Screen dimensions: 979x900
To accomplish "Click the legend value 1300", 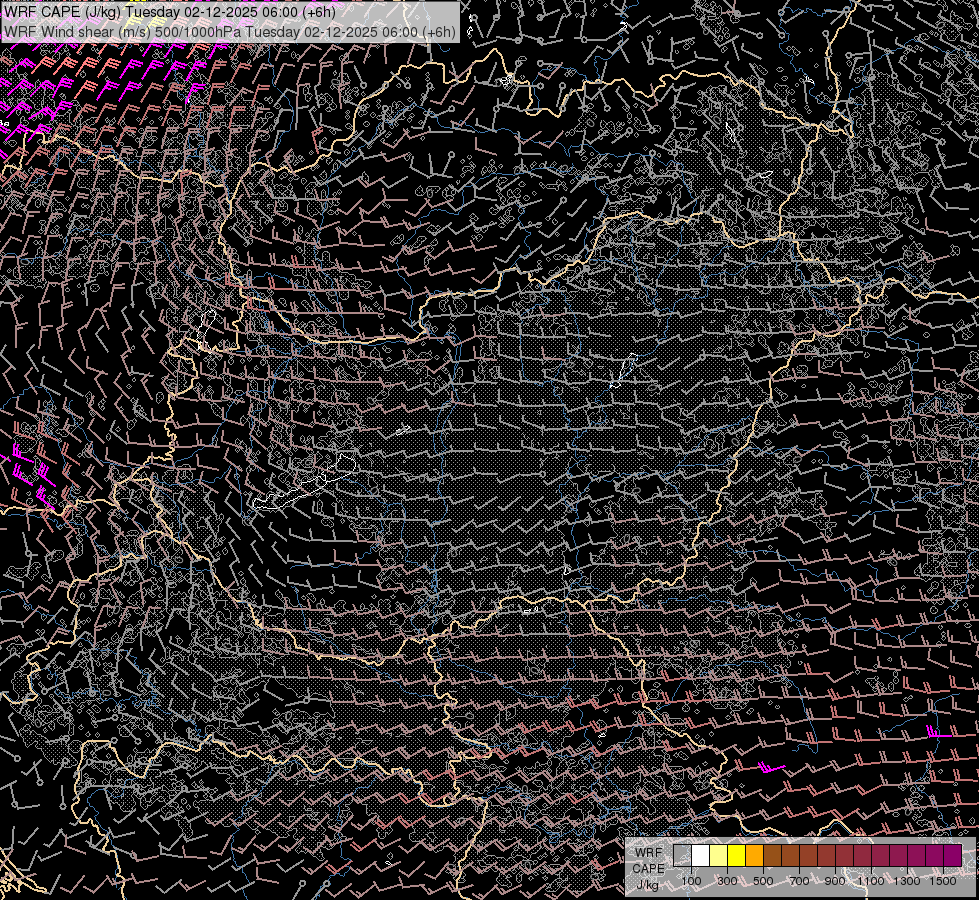I will 907,881.
